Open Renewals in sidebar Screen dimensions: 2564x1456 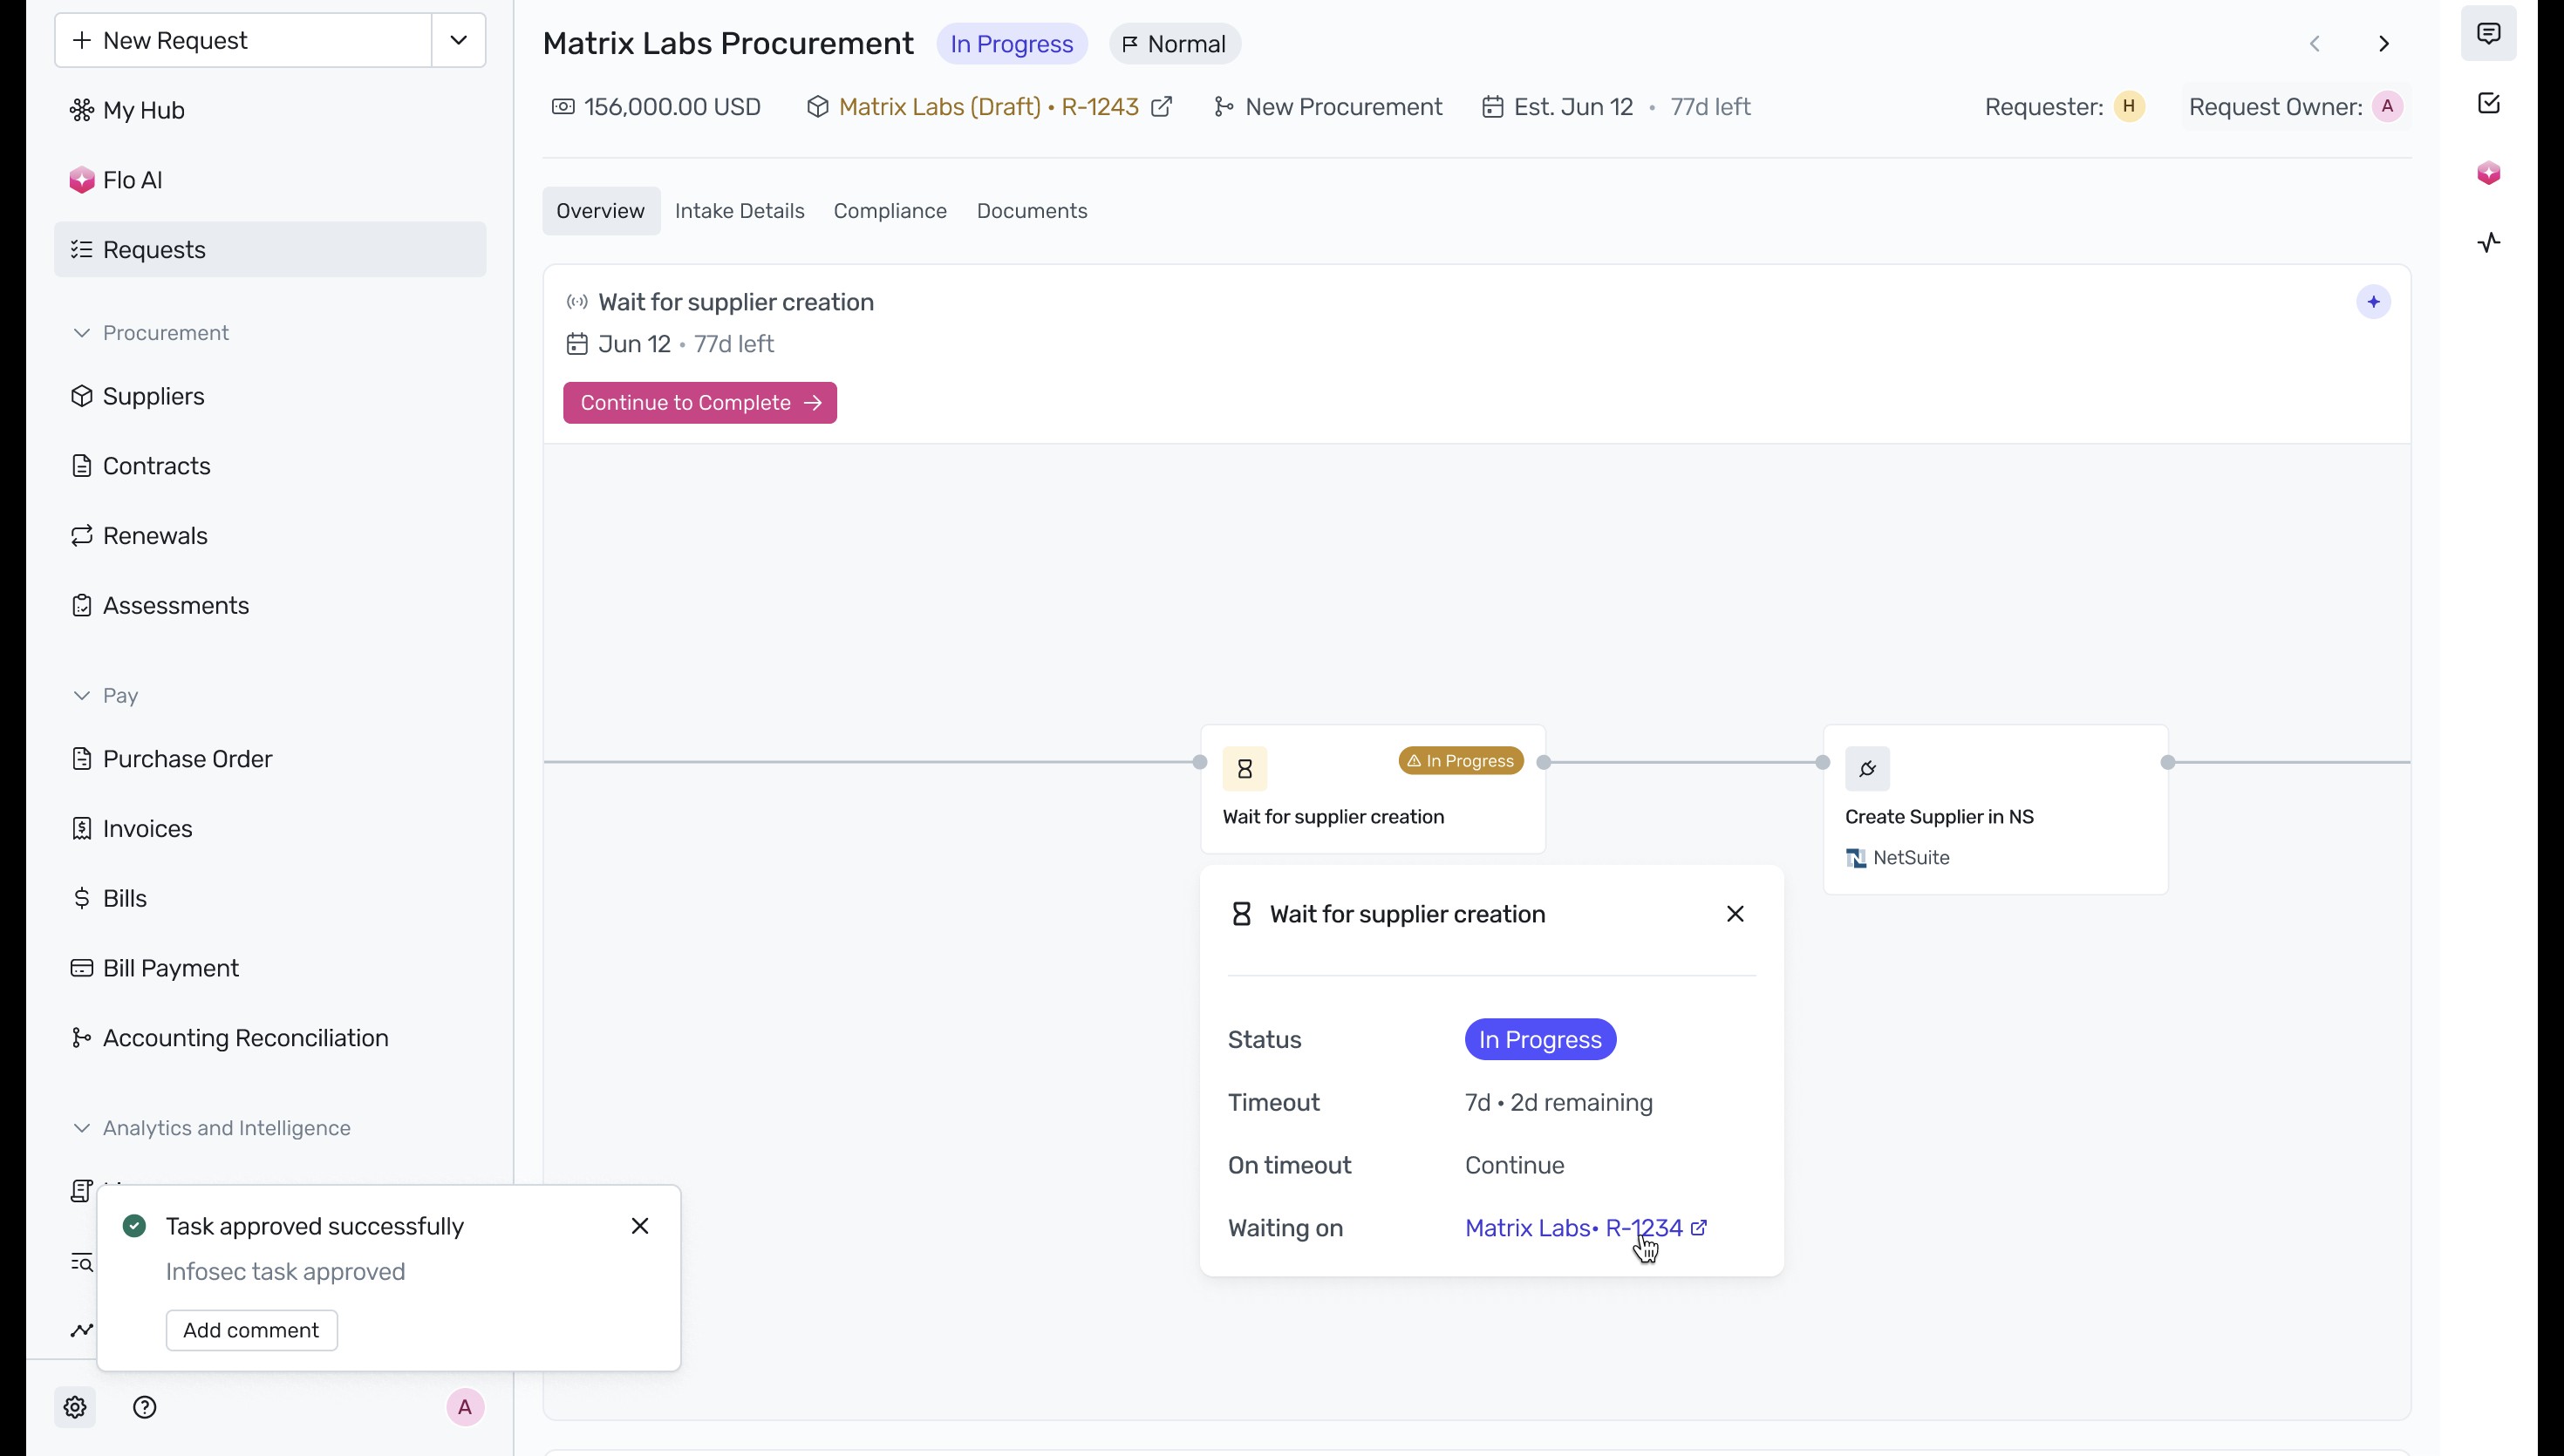tap(270, 536)
